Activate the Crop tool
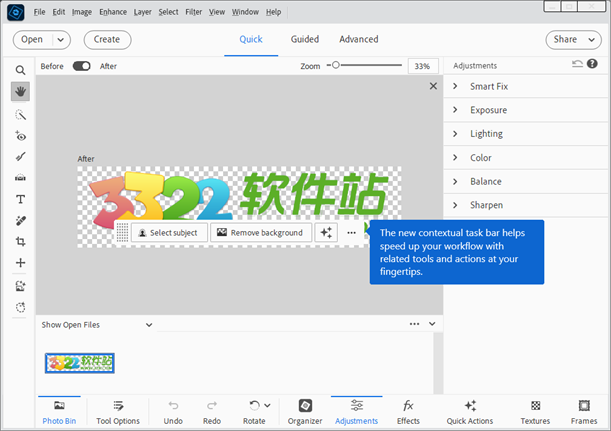 coord(20,242)
